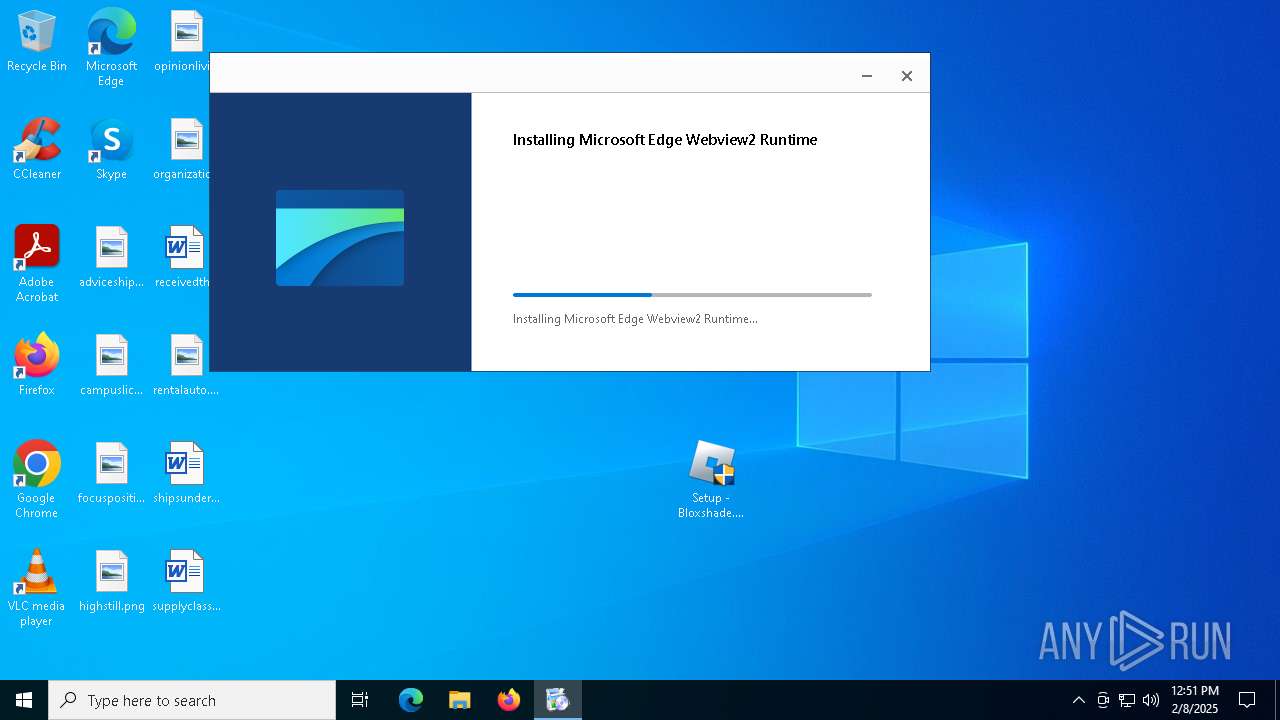Open the Google Chrome desktop shortcut

pyautogui.click(x=37, y=480)
